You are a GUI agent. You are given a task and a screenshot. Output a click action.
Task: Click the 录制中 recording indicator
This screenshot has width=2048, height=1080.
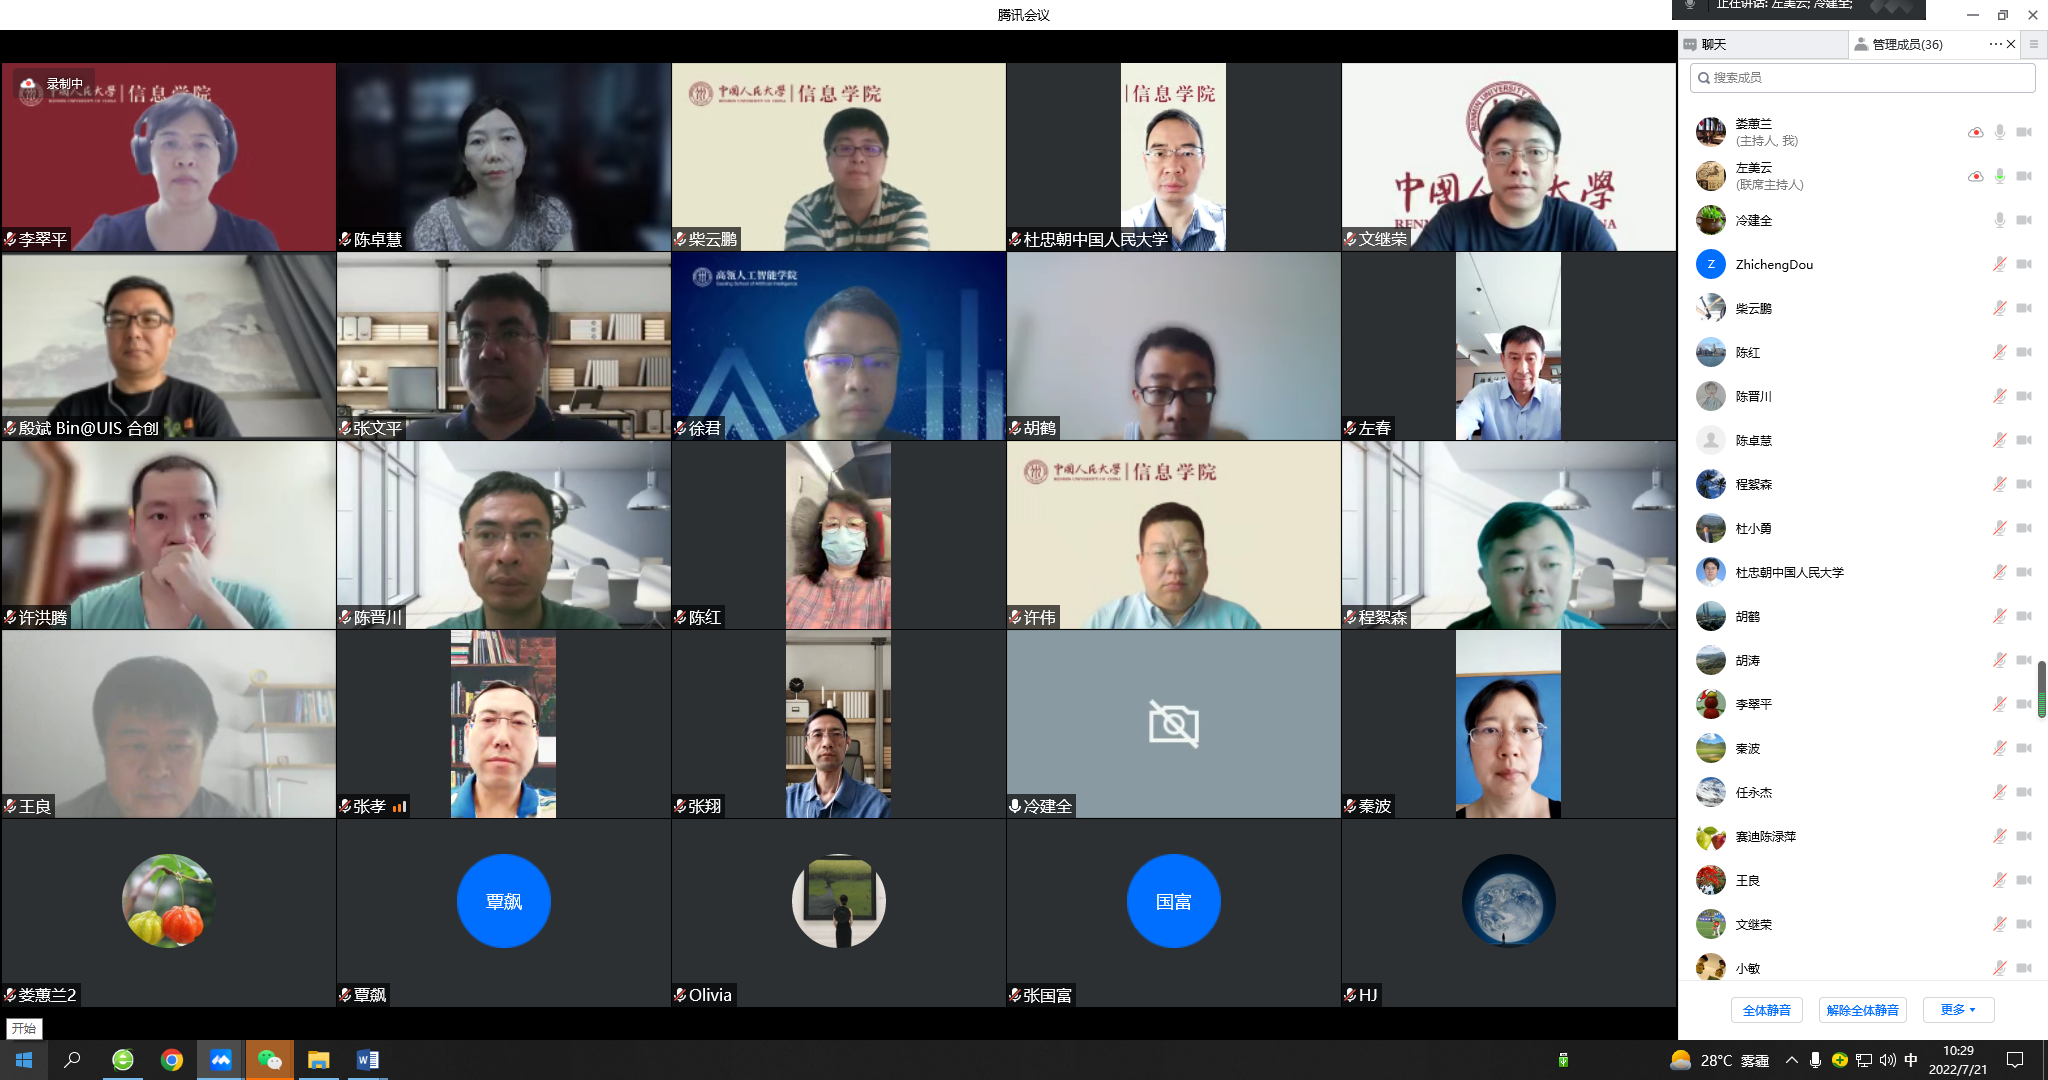click(55, 84)
